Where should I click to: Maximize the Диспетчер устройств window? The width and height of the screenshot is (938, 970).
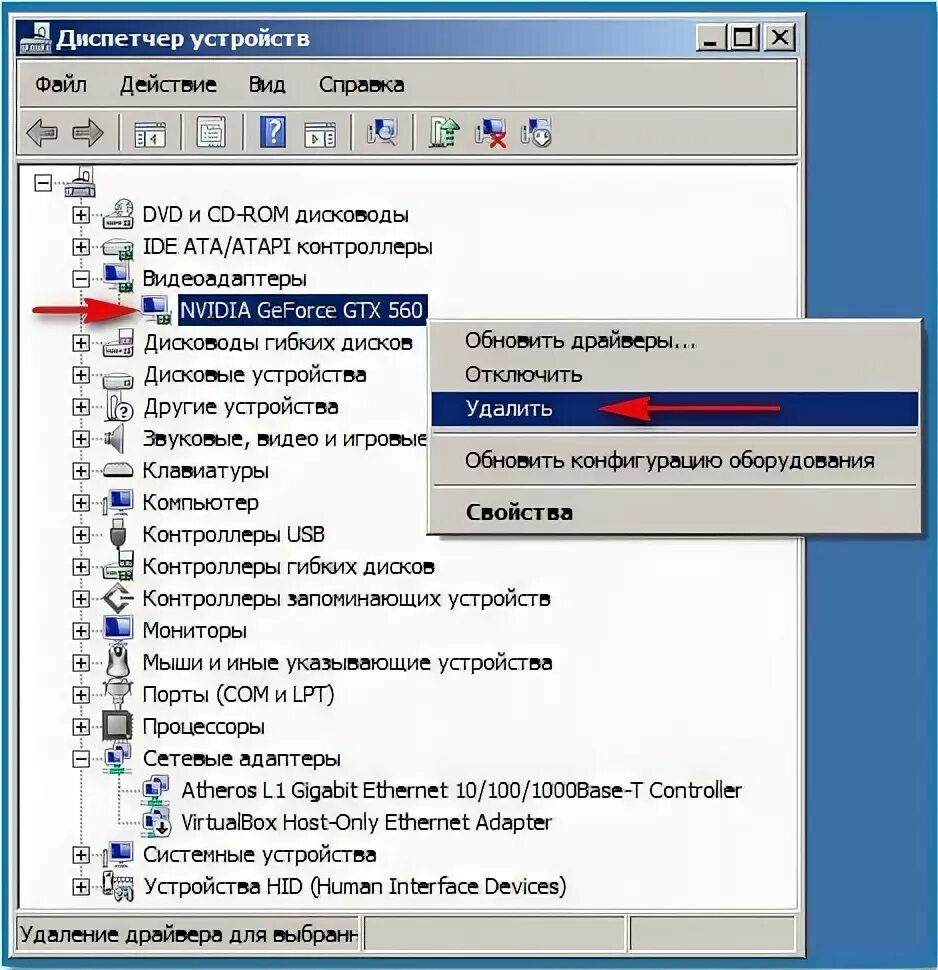click(x=744, y=38)
